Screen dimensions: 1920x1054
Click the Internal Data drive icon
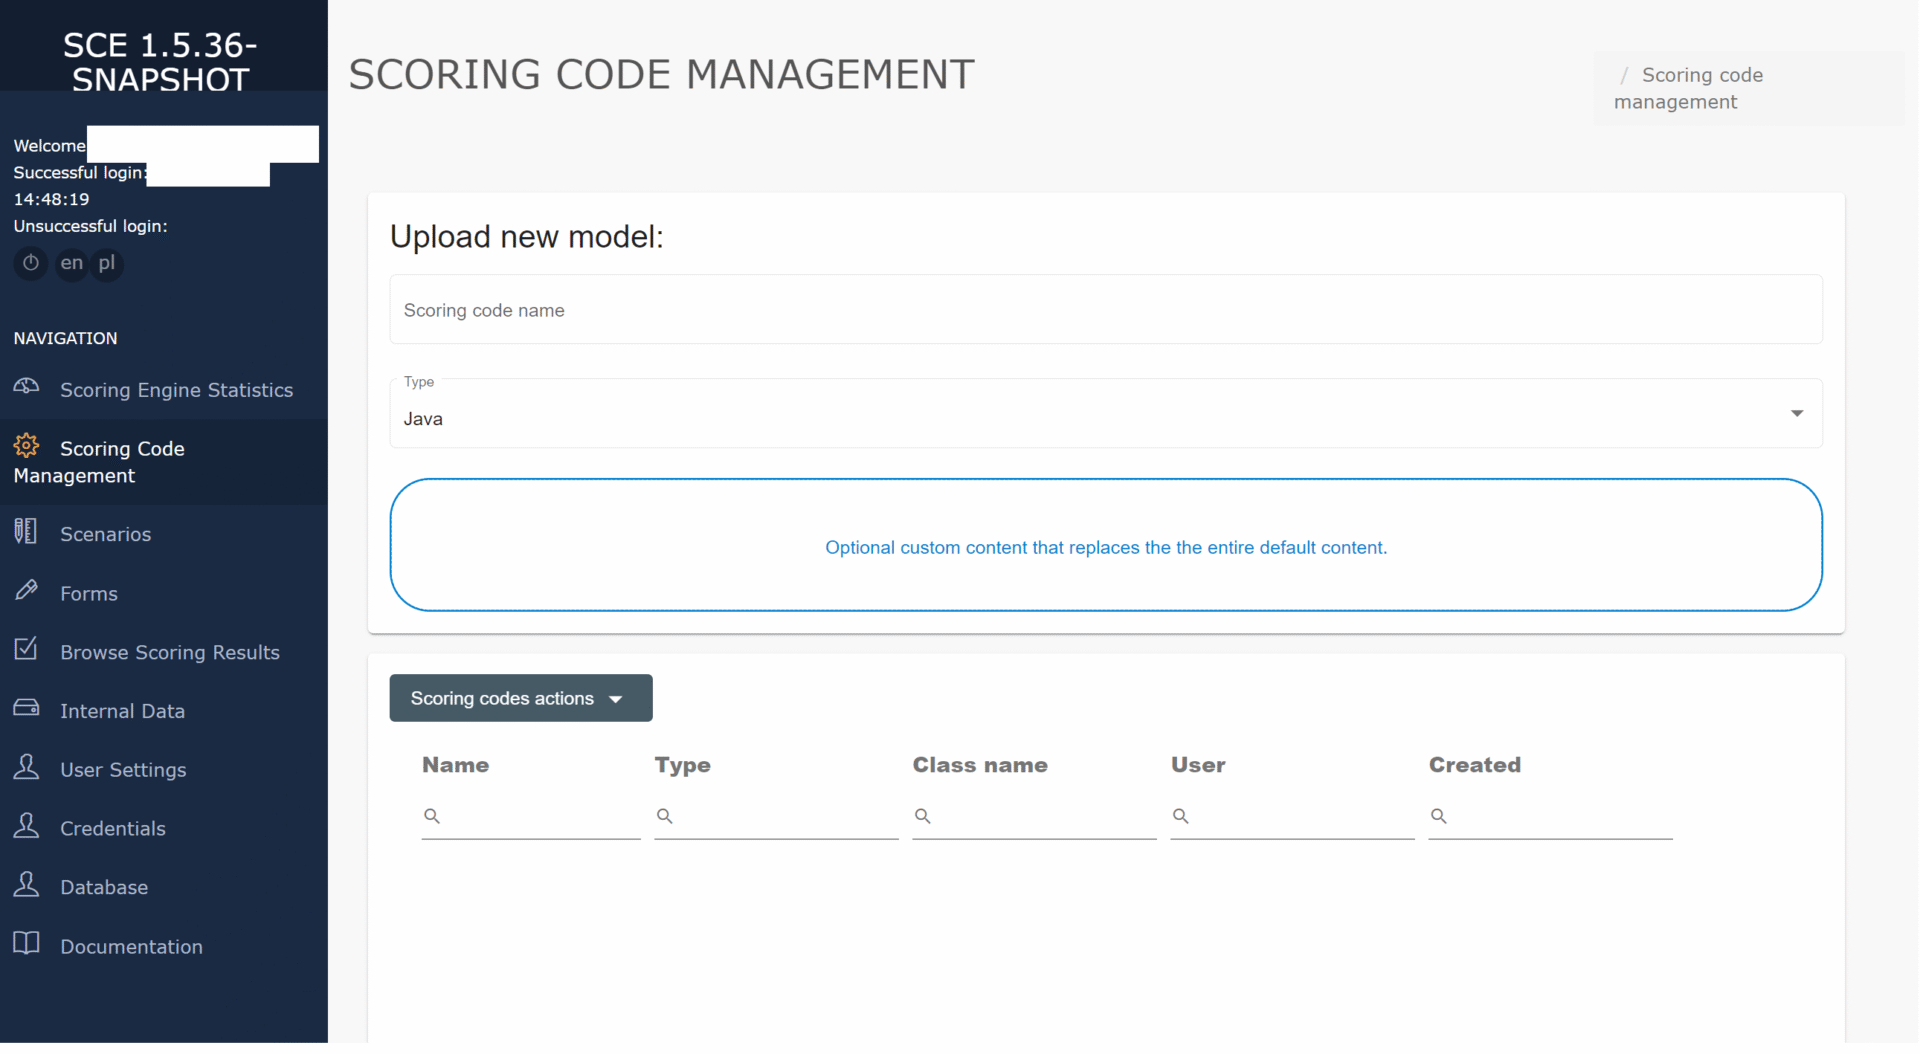tap(27, 708)
